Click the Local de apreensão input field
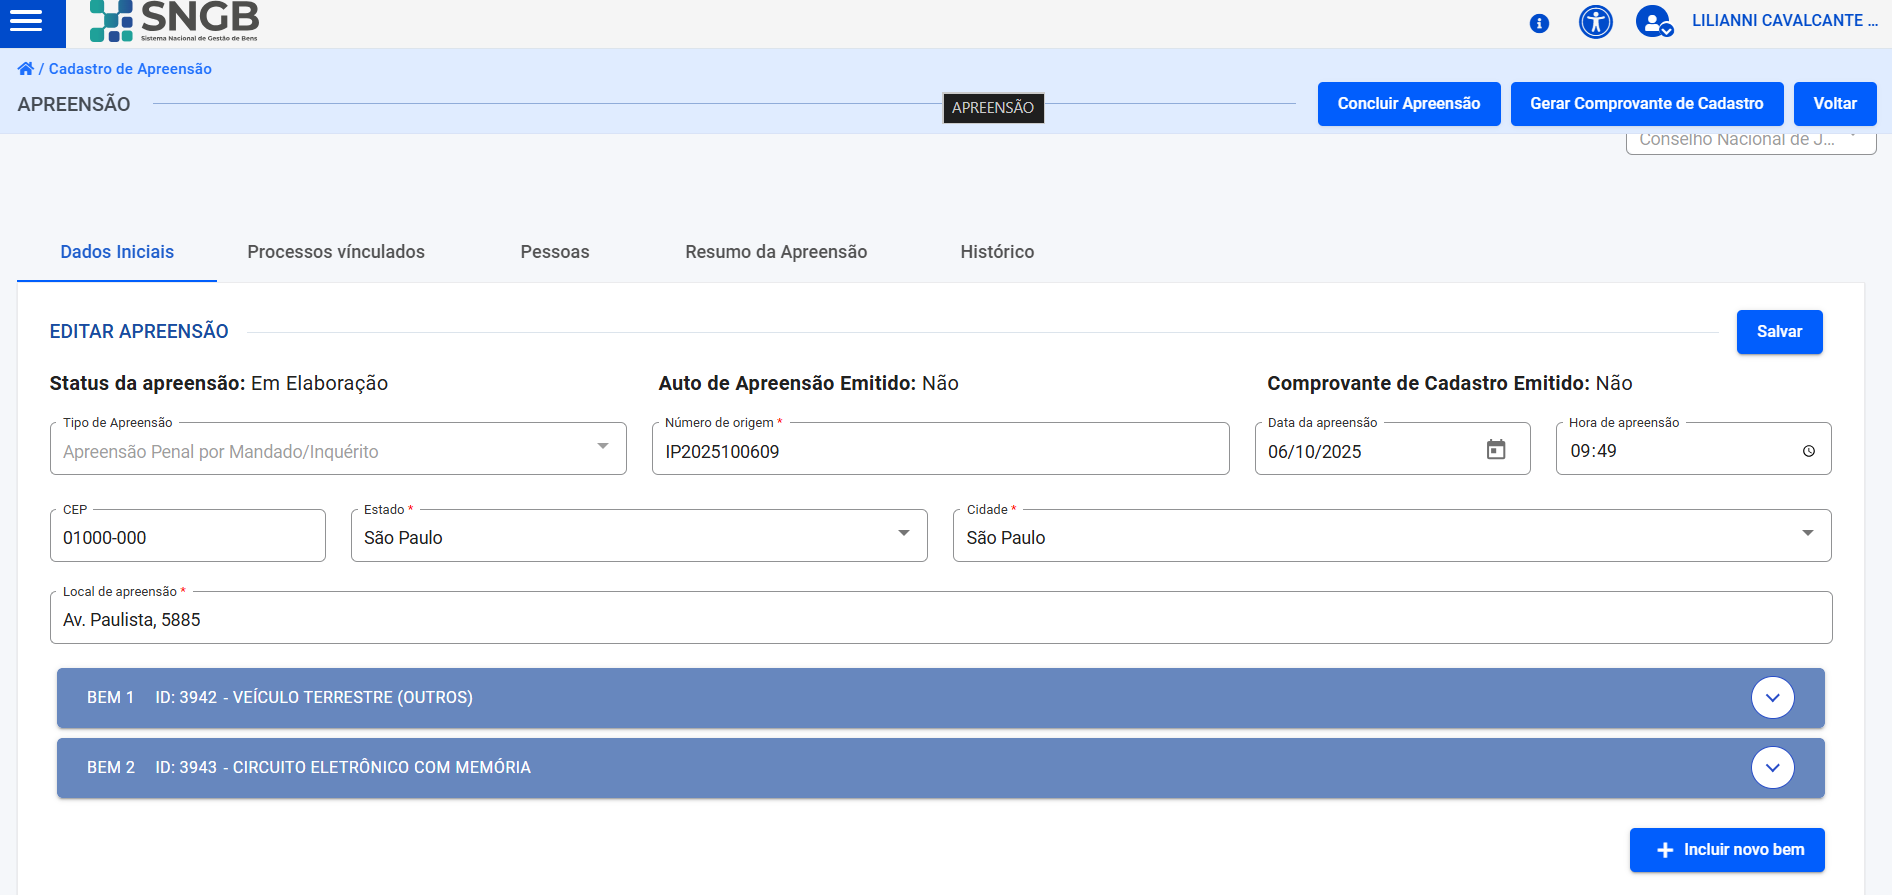This screenshot has height=895, width=1892. [940, 620]
